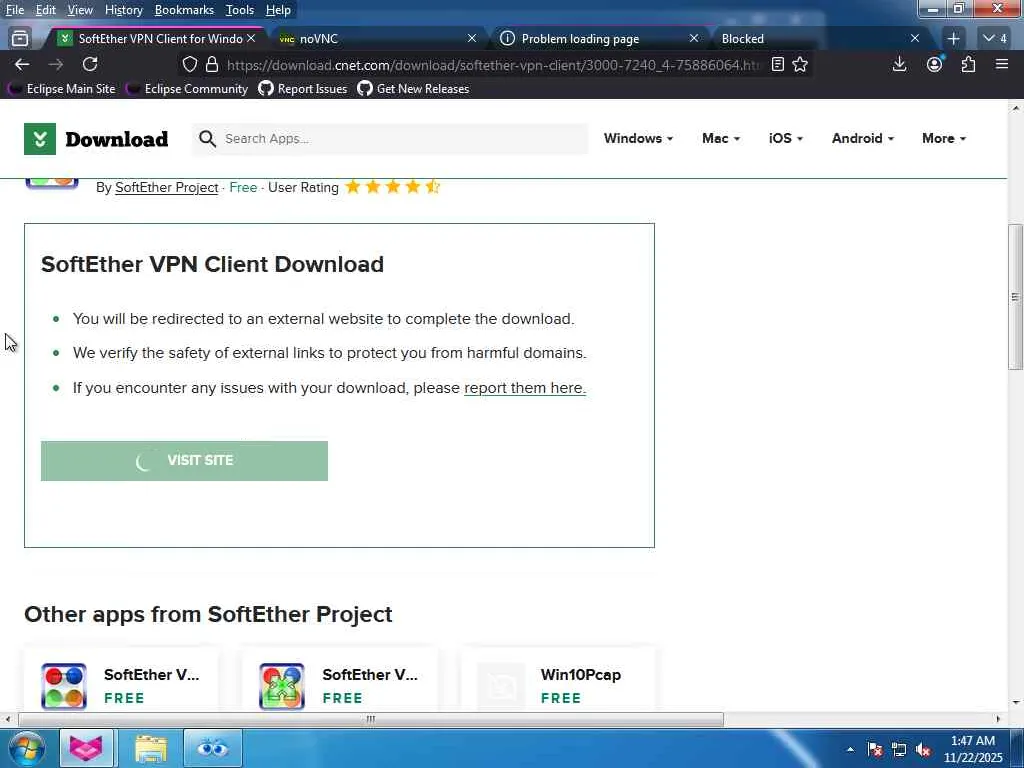Open the Tools menu
Viewport: 1024px width, 768px height.
click(x=240, y=10)
